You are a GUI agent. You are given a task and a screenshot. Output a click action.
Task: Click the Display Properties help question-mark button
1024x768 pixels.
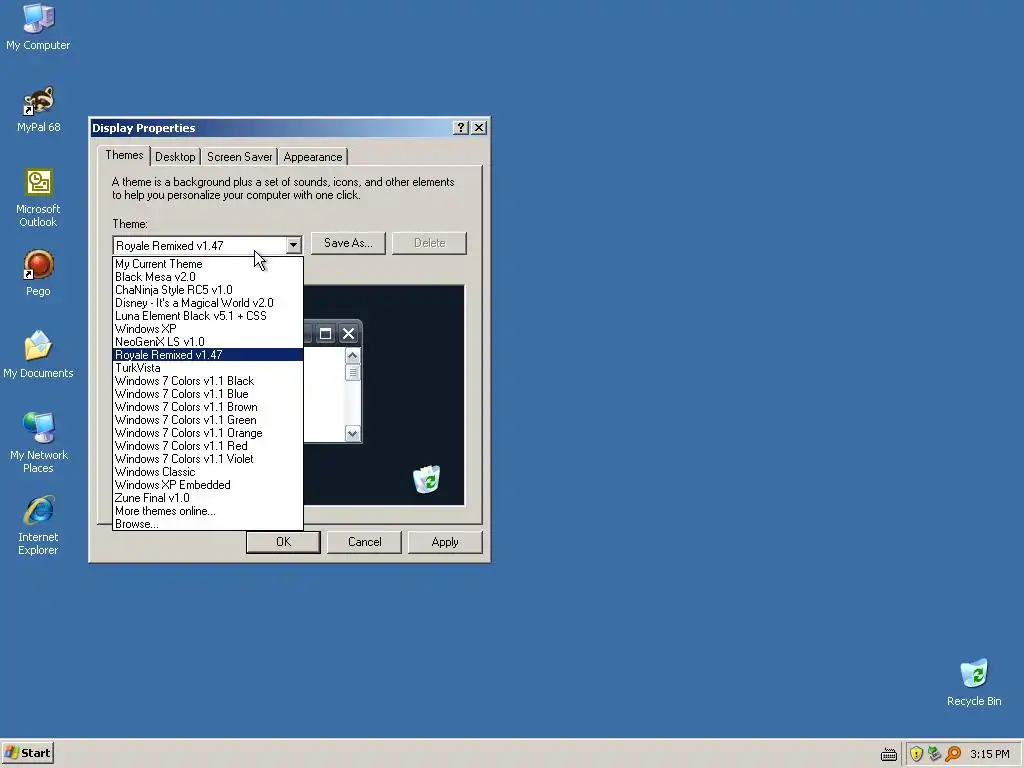(460, 127)
